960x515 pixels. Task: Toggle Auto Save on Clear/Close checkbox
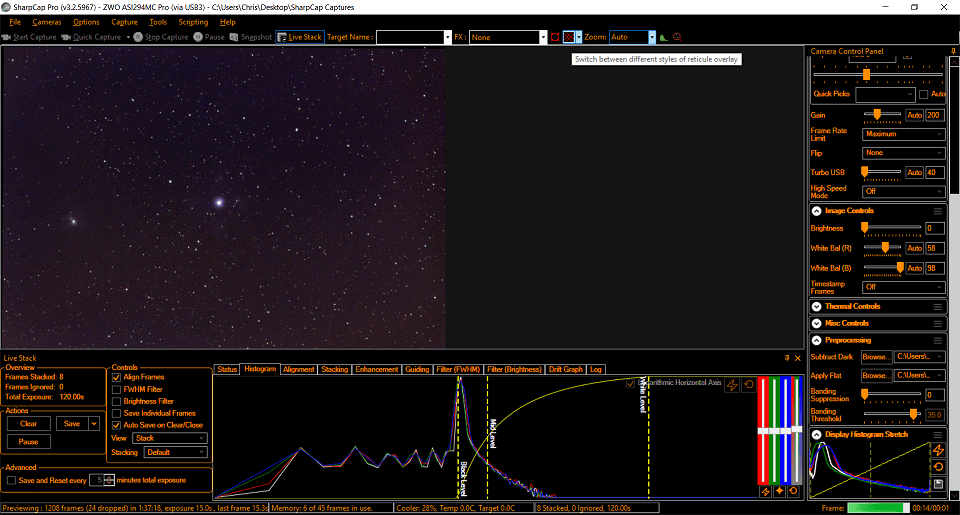tap(116, 425)
